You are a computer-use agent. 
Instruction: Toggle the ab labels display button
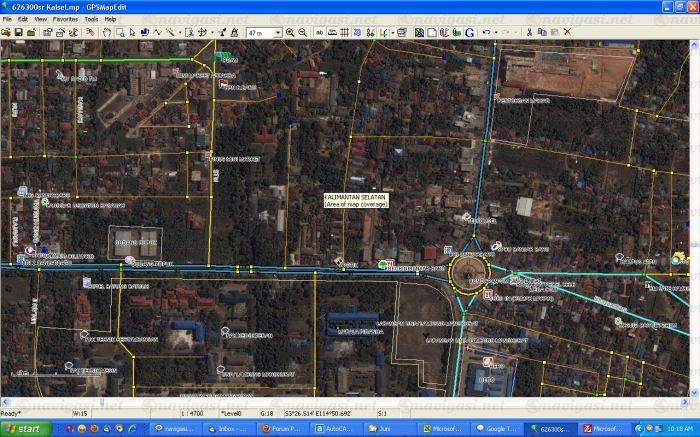point(320,32)
